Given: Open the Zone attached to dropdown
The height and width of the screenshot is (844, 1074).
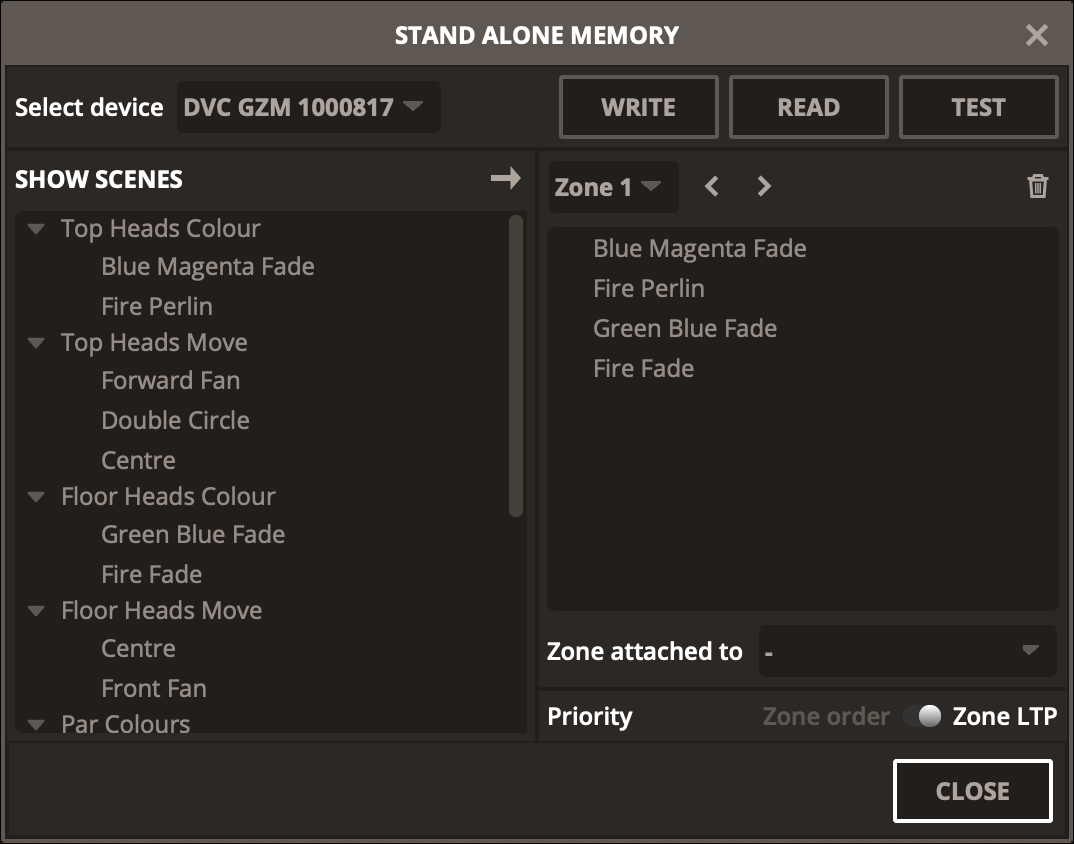Looking at the screenshot, I should pos(907,651).
